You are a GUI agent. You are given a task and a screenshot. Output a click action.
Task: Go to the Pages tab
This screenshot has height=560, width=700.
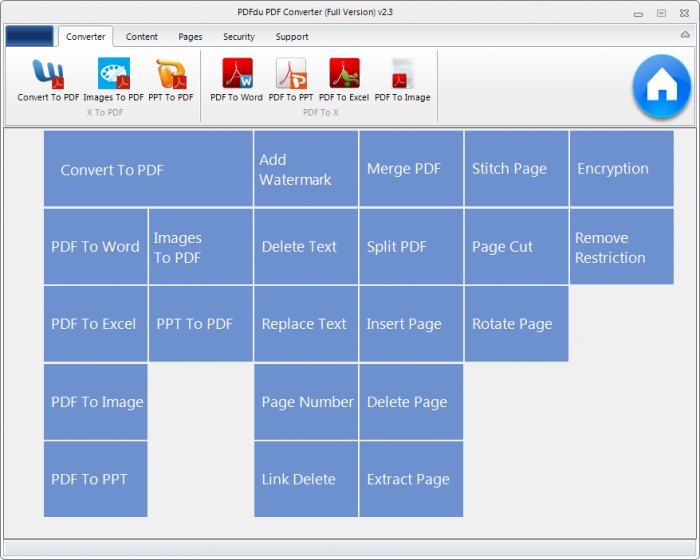tap(190, 37)
